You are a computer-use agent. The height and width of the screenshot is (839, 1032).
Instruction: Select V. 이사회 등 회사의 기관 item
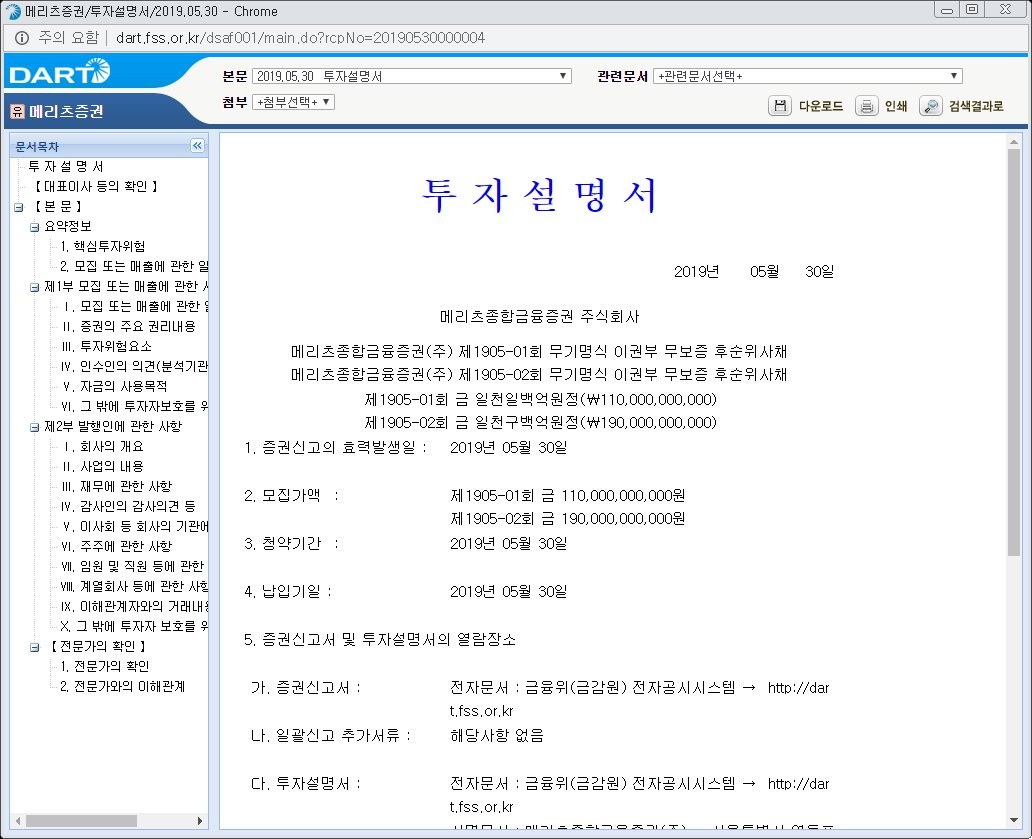135,526
